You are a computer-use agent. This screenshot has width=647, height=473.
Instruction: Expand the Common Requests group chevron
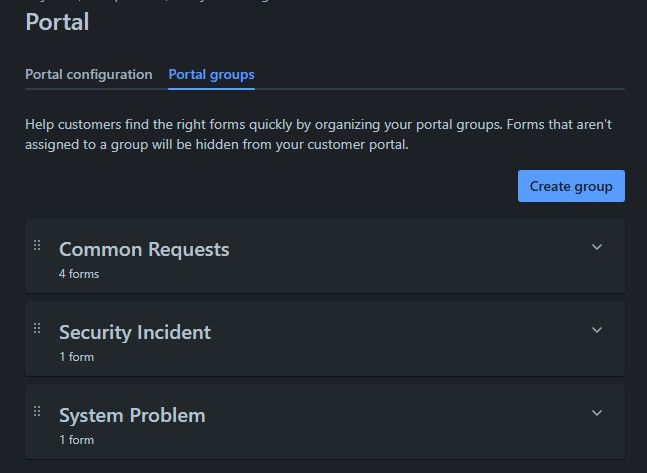[597, 247]
